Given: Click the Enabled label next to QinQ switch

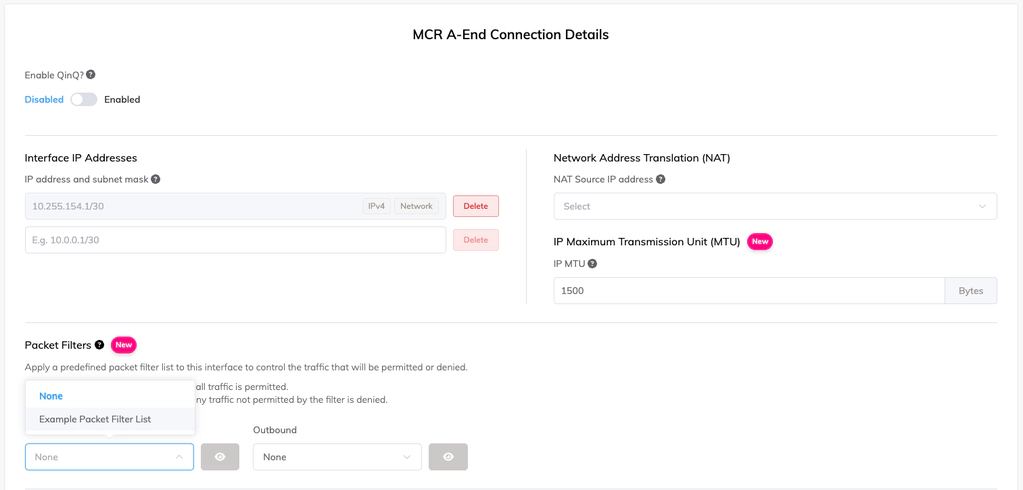Looking at the screenshot, I should click(122, 100).
